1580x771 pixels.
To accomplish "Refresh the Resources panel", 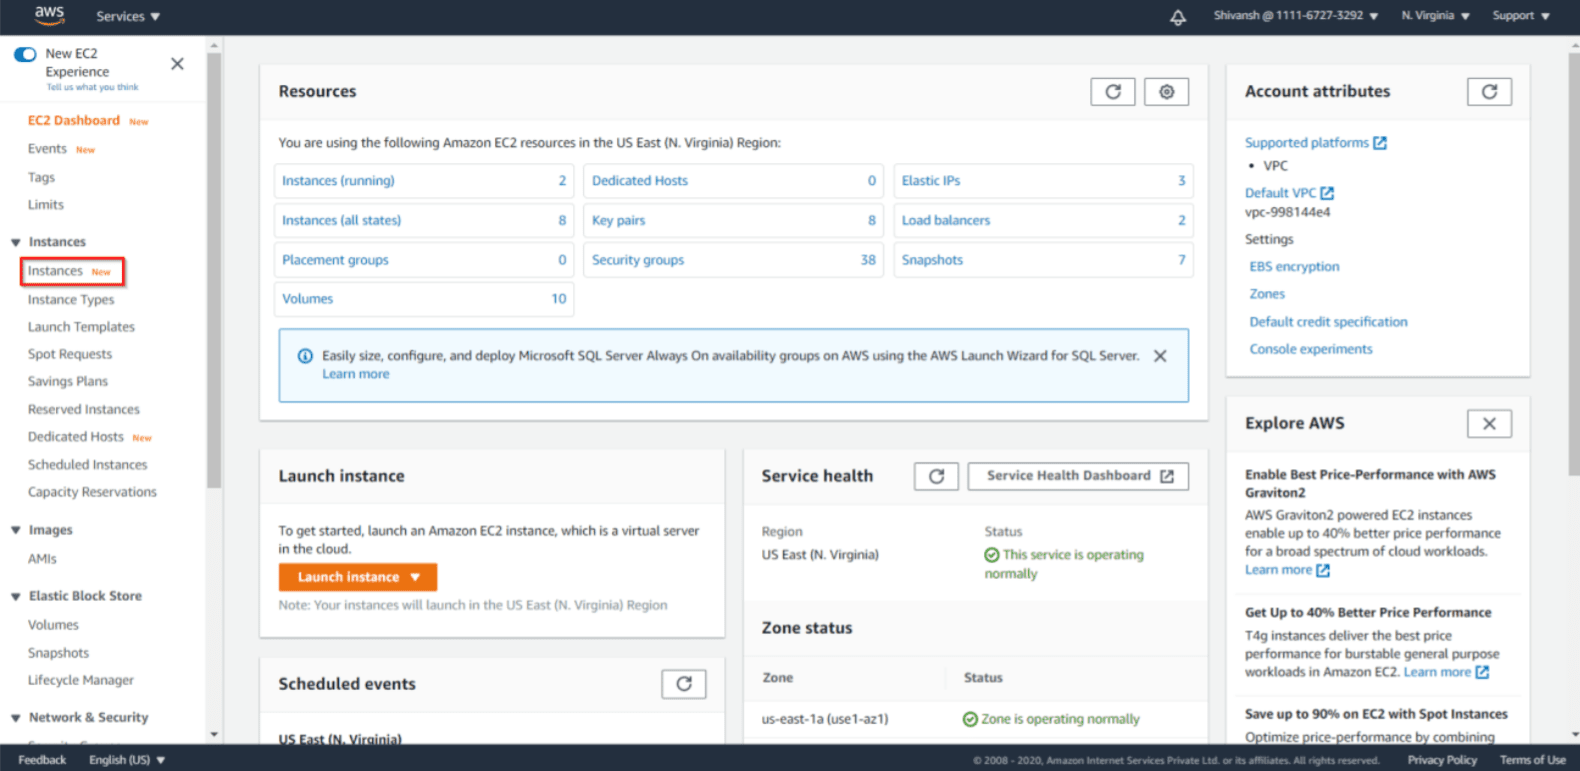I will tap(1112, 92).
